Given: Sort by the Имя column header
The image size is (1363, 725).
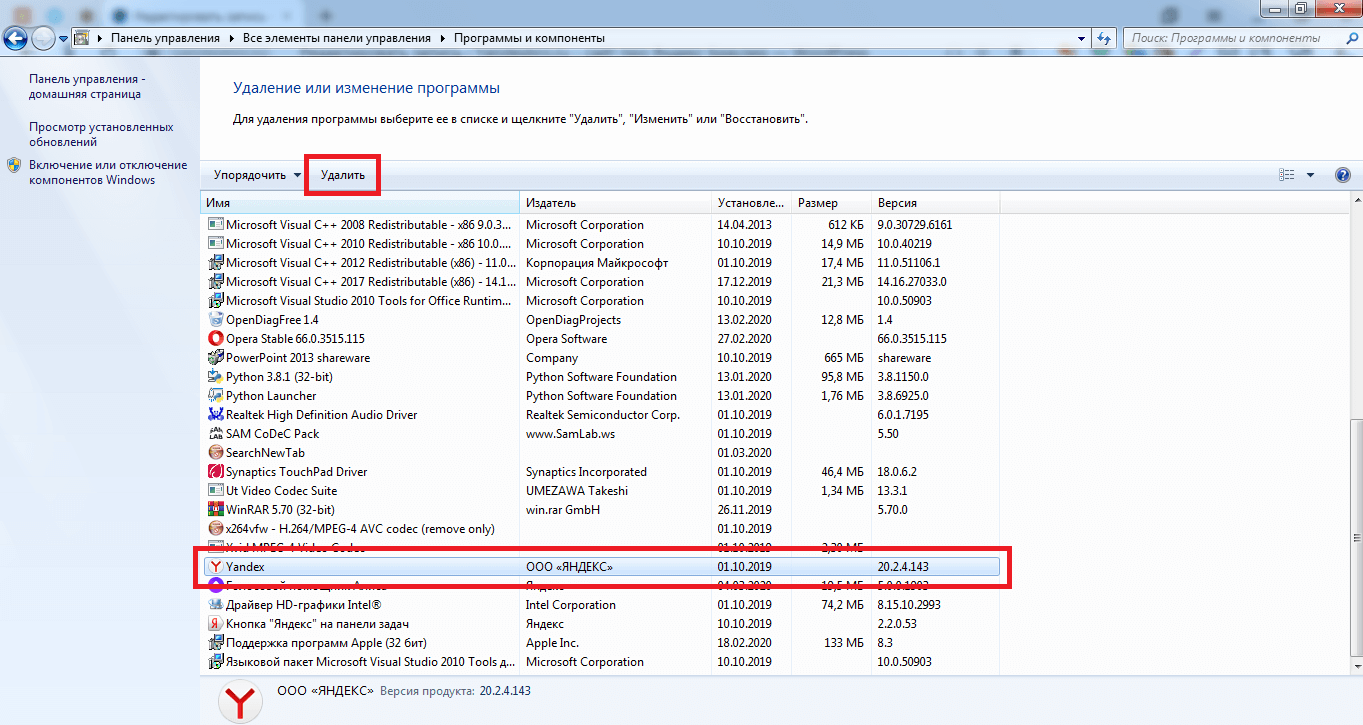Looking at the screenshot, I should coord(360,203).
